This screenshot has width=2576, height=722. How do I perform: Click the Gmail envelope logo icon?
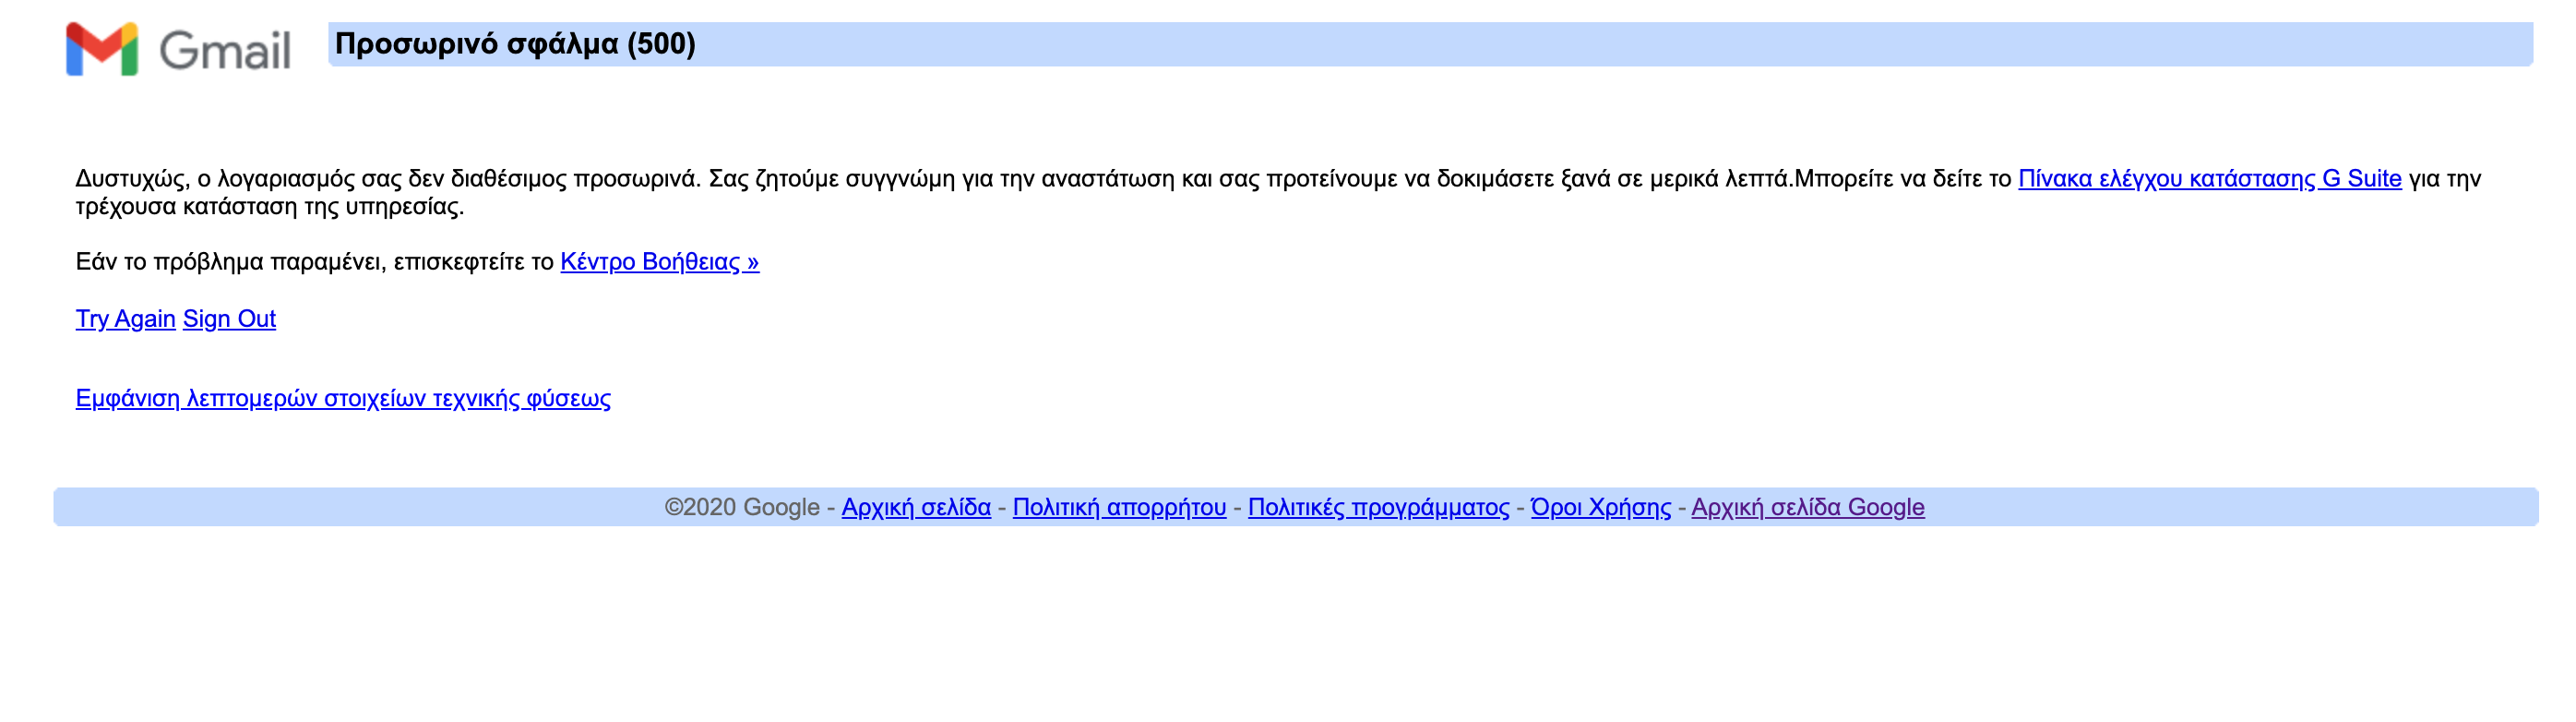(x=101, y=49)
